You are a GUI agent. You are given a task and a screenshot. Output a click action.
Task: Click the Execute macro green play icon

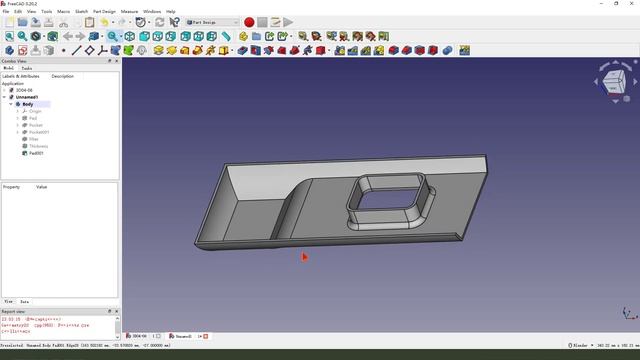(288, 22)
